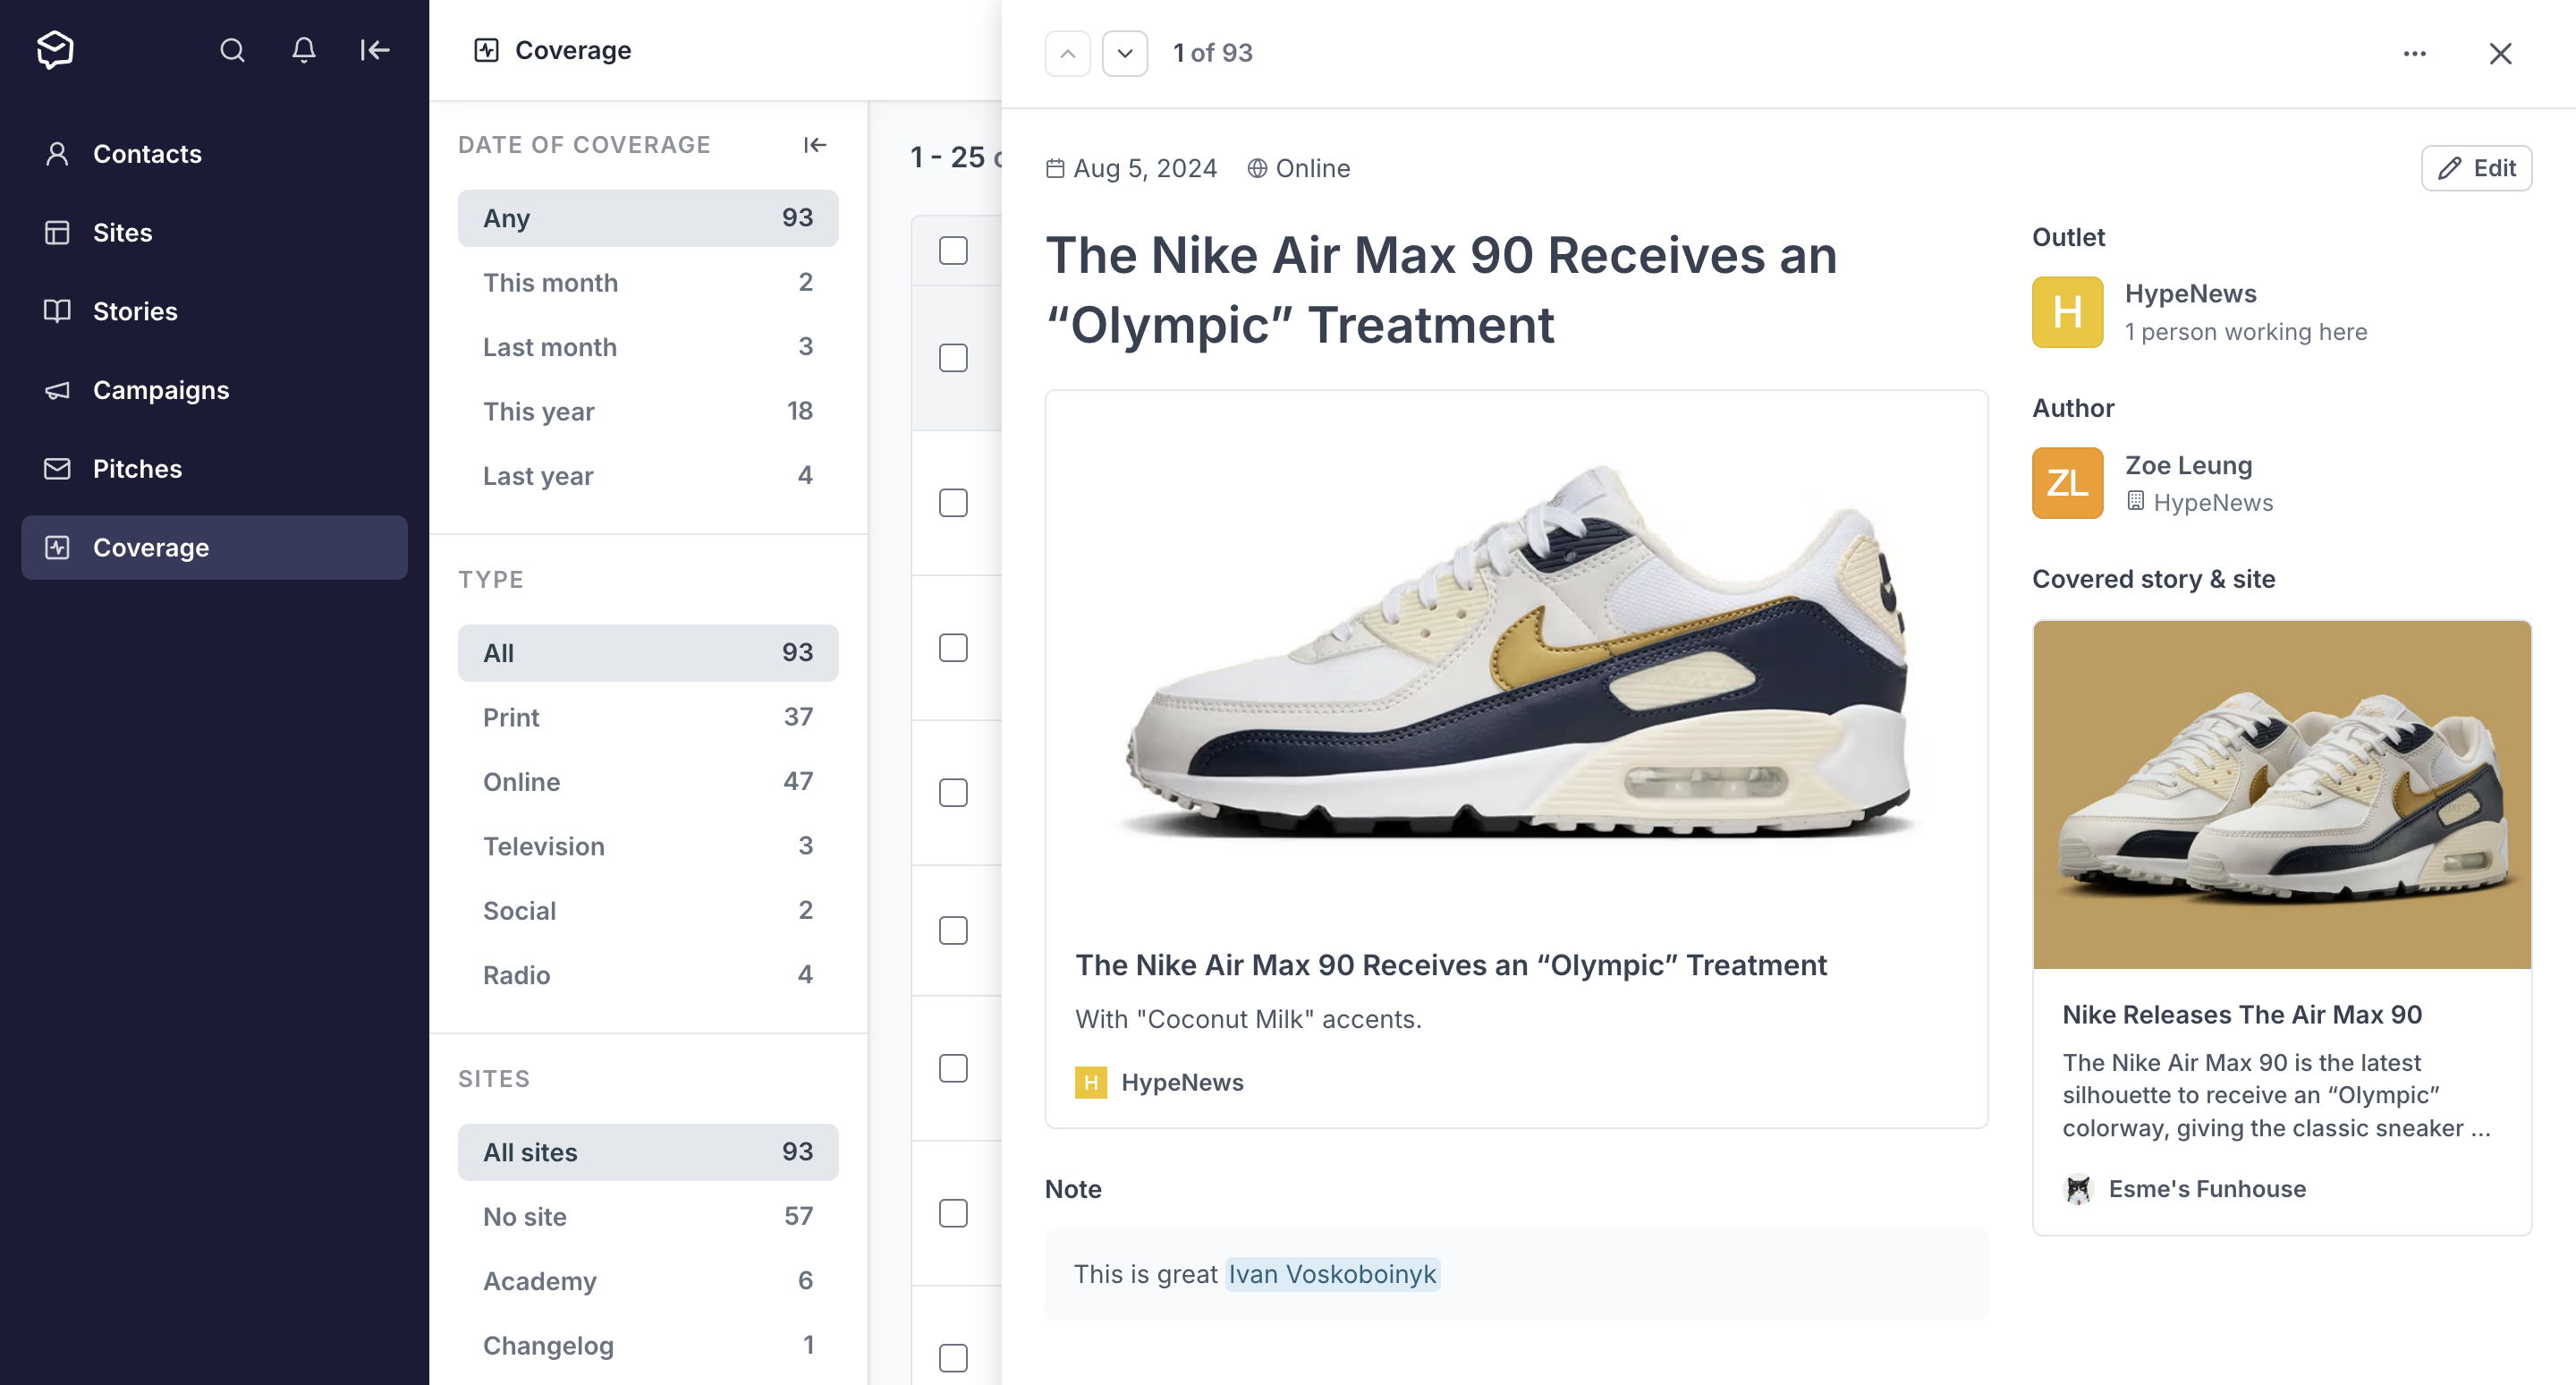The height and width of the screenshot is (1385, 2576).
Task: Toggle the select-all checkbox in table header
Action: click(x=953, y=250)
